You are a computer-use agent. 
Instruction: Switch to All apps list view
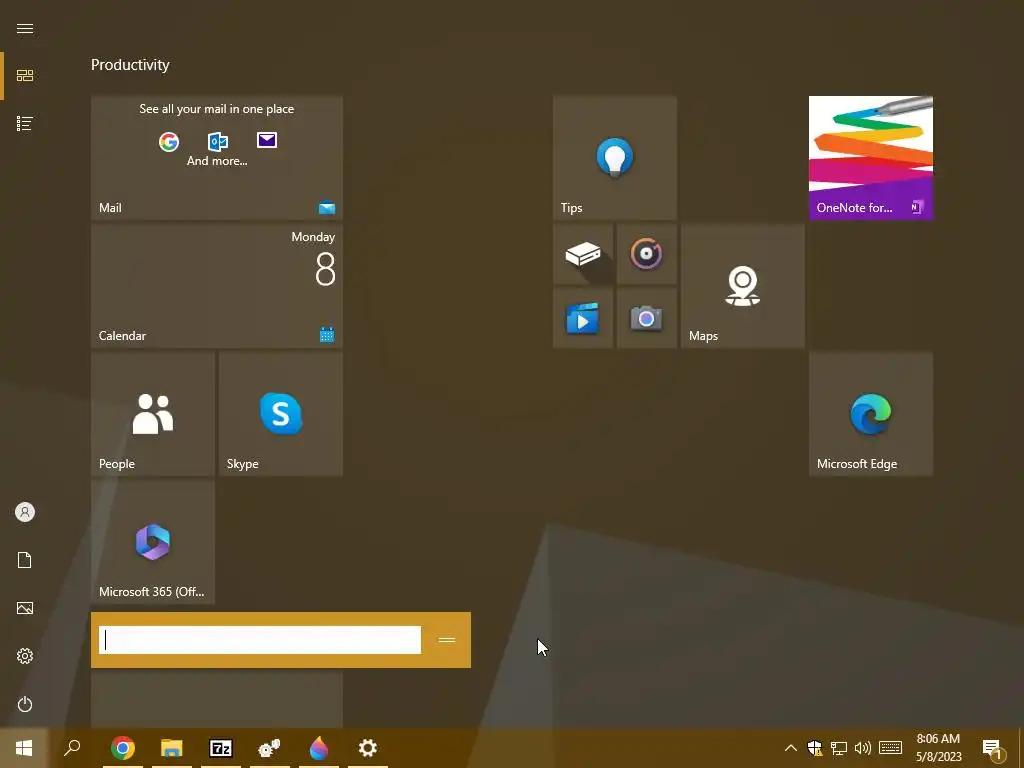(x=25, y=123)
